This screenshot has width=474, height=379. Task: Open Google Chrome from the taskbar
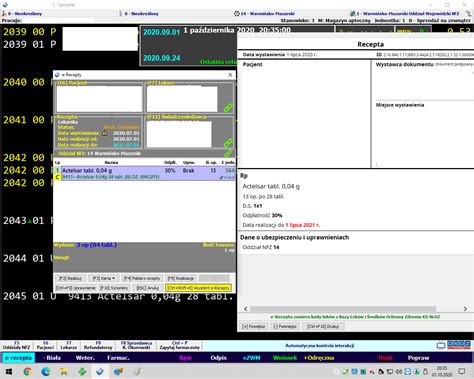coord(28,371)
